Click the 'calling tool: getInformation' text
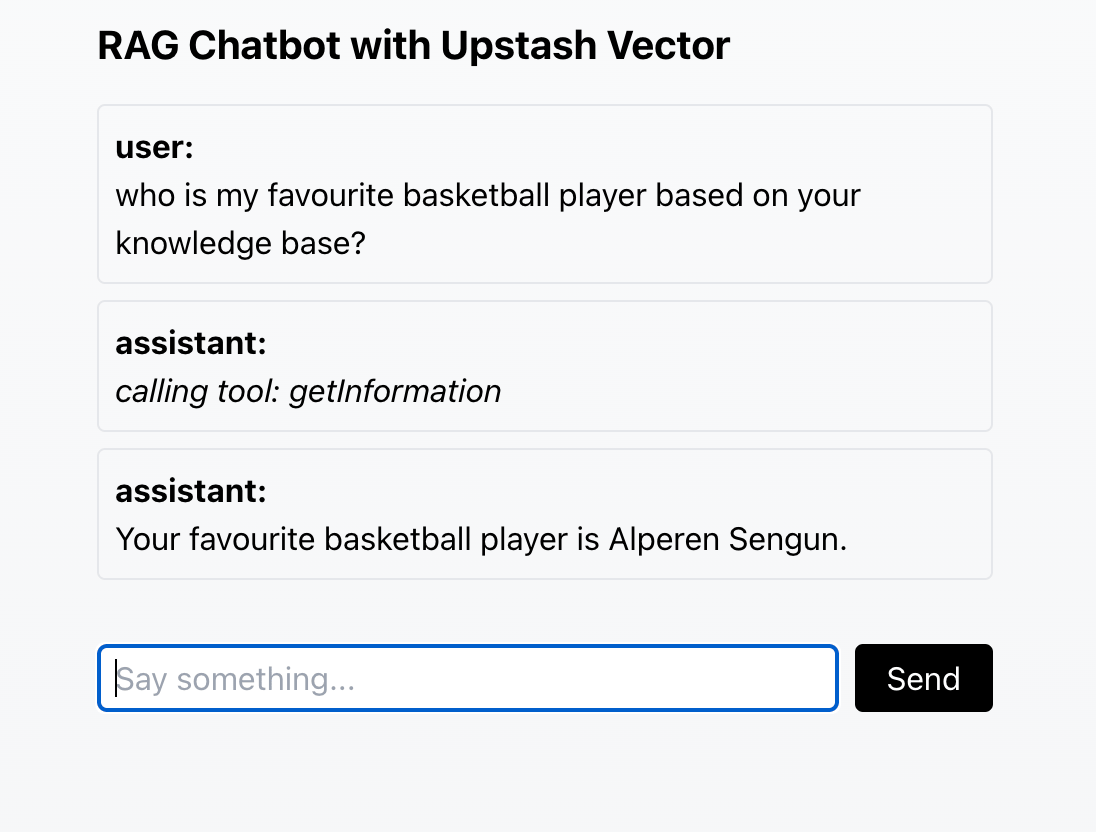This screenshot has width=1096, height=832. 308,392
